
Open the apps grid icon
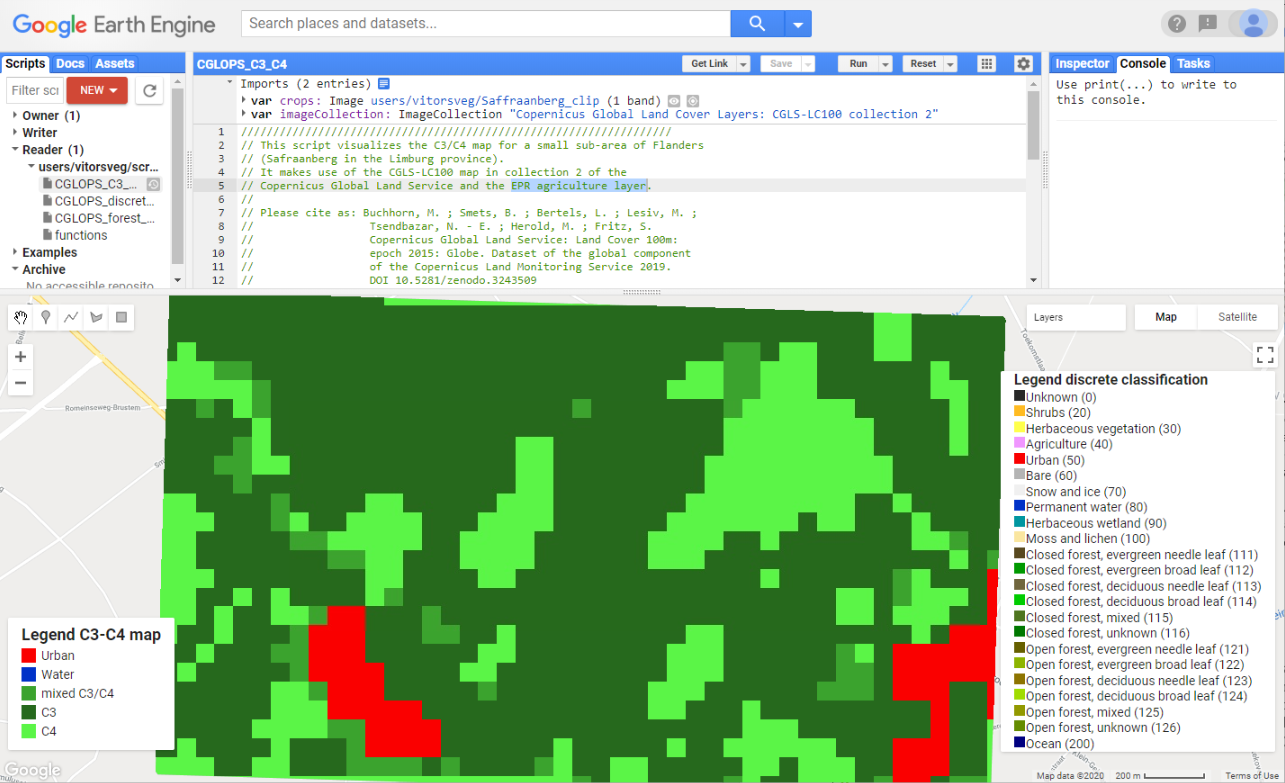[x=986, y=63]
